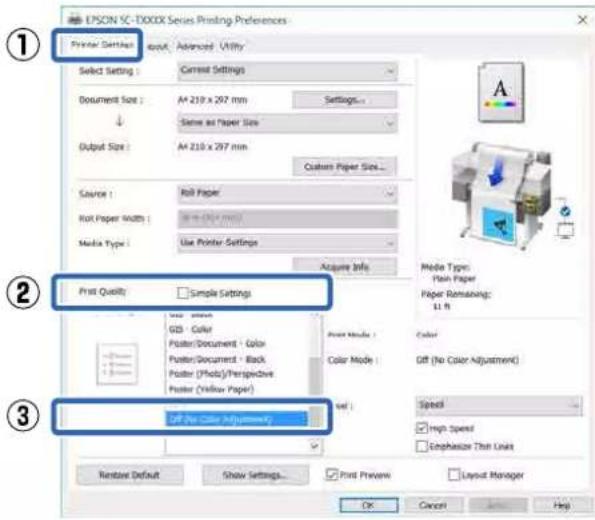Open the Printer Settings tab
The width and height of the screenshot is (595, 520).
(102, 45)
